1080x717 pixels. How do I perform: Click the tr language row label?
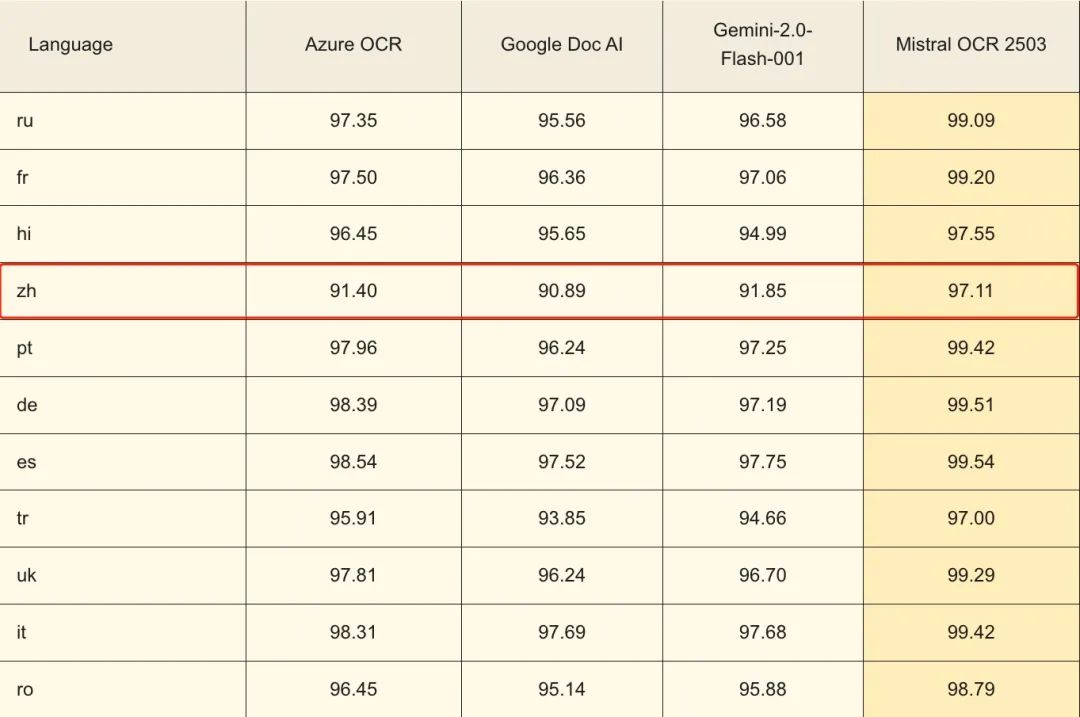point(22,518)
